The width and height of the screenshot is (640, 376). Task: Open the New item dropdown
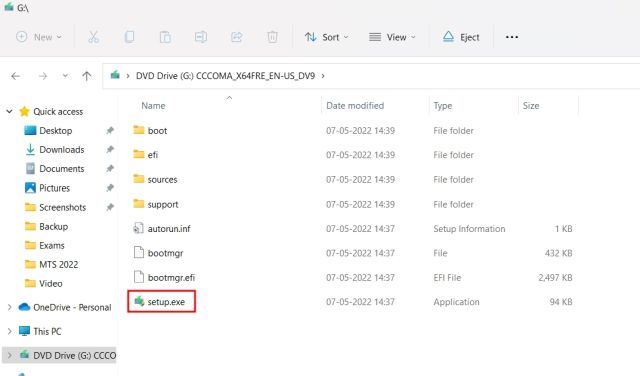(39, 37)
